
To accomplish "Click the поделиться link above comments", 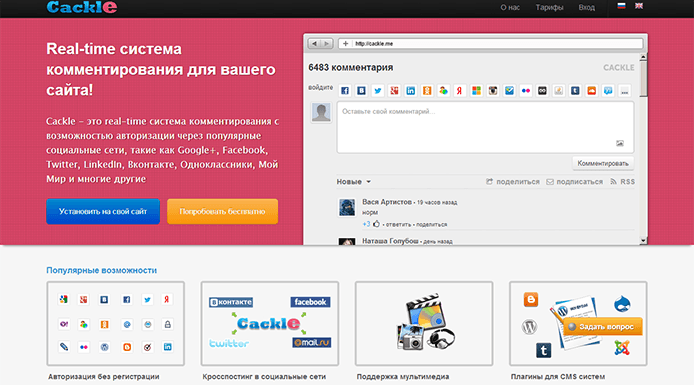I will (x=513, y=182).
